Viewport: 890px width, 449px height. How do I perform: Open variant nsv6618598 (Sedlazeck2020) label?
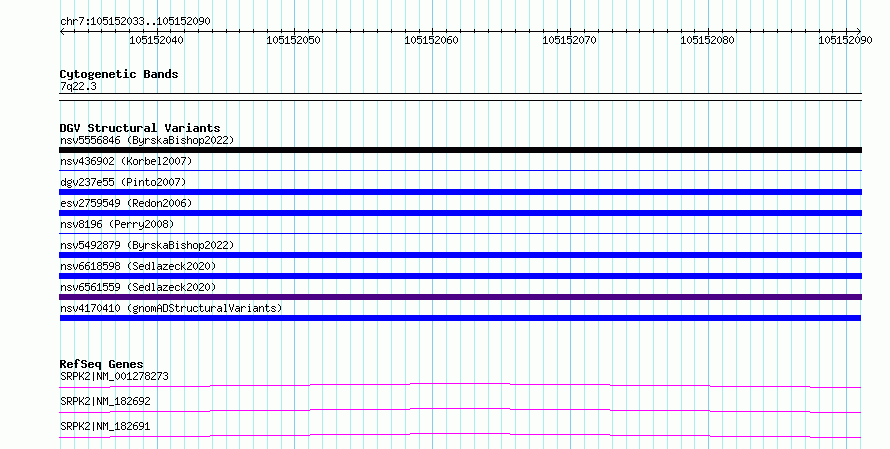point(138,266)
